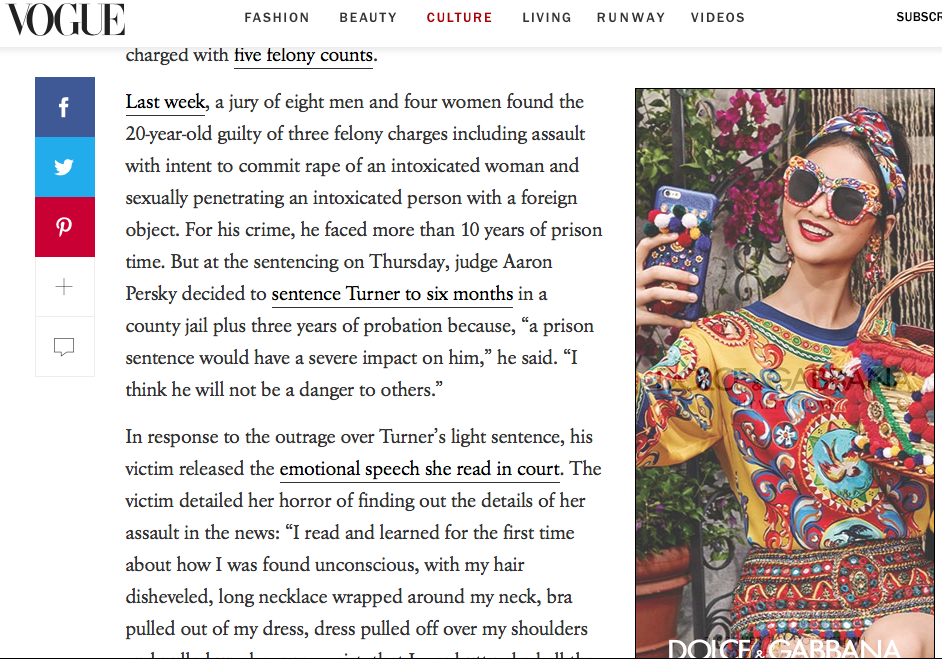Open 'sentence Turner to six months' link

(x=392, y=294)
